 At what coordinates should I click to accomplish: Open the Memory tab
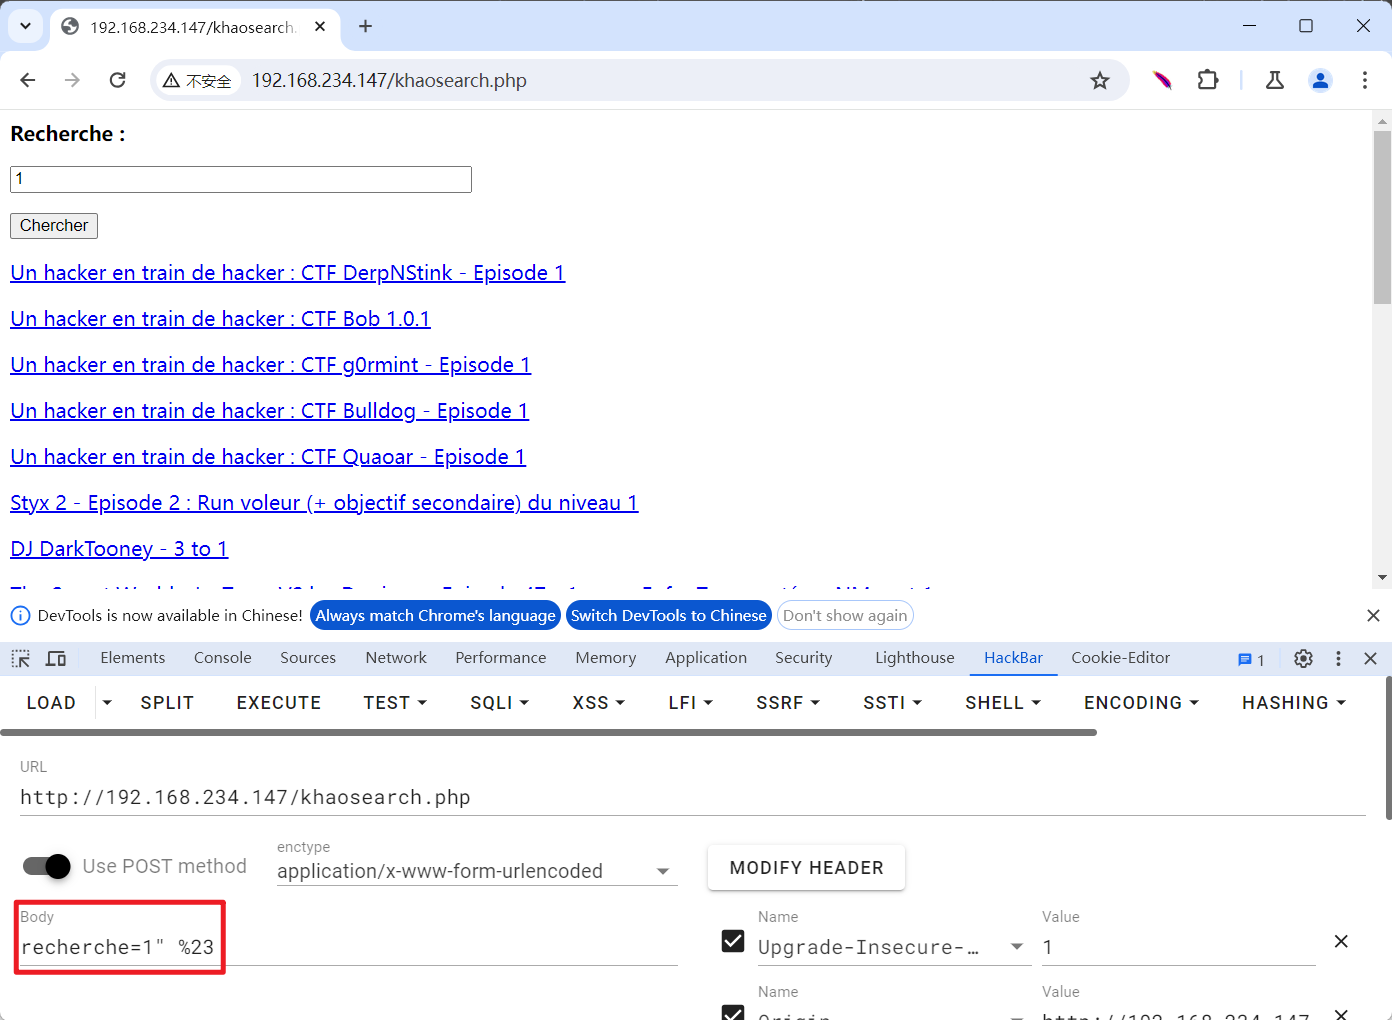coord(605,658)
